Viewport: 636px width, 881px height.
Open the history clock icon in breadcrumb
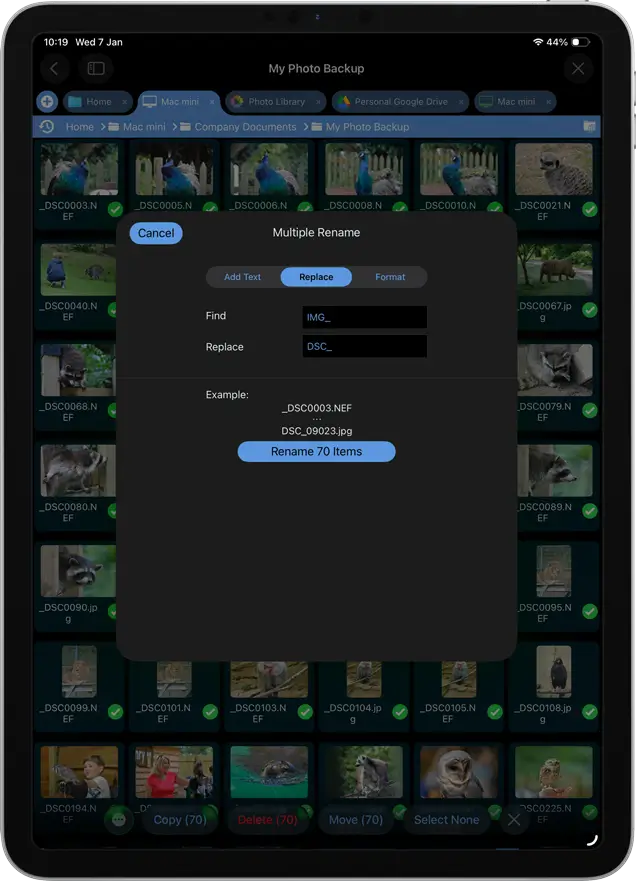coord(47,126)
